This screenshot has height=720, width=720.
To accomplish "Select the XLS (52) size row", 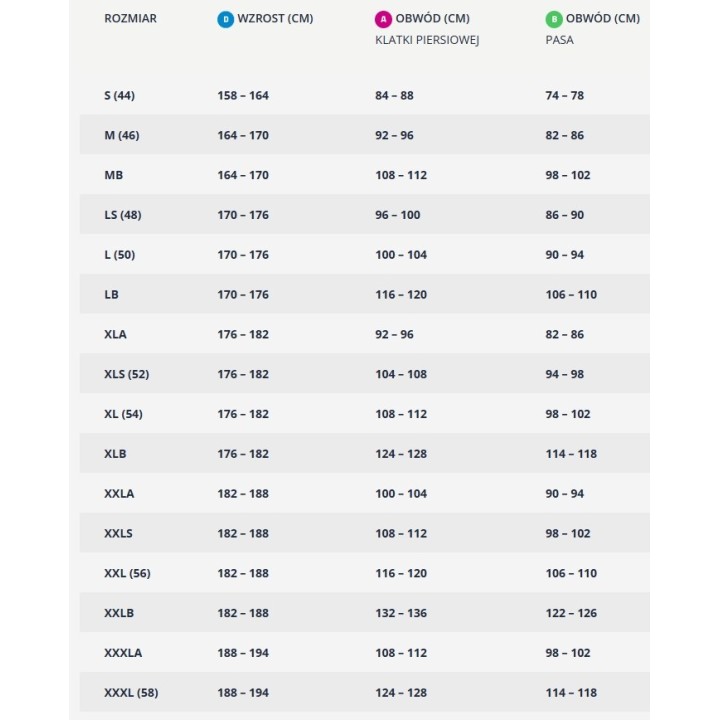I will click(365, 374).
